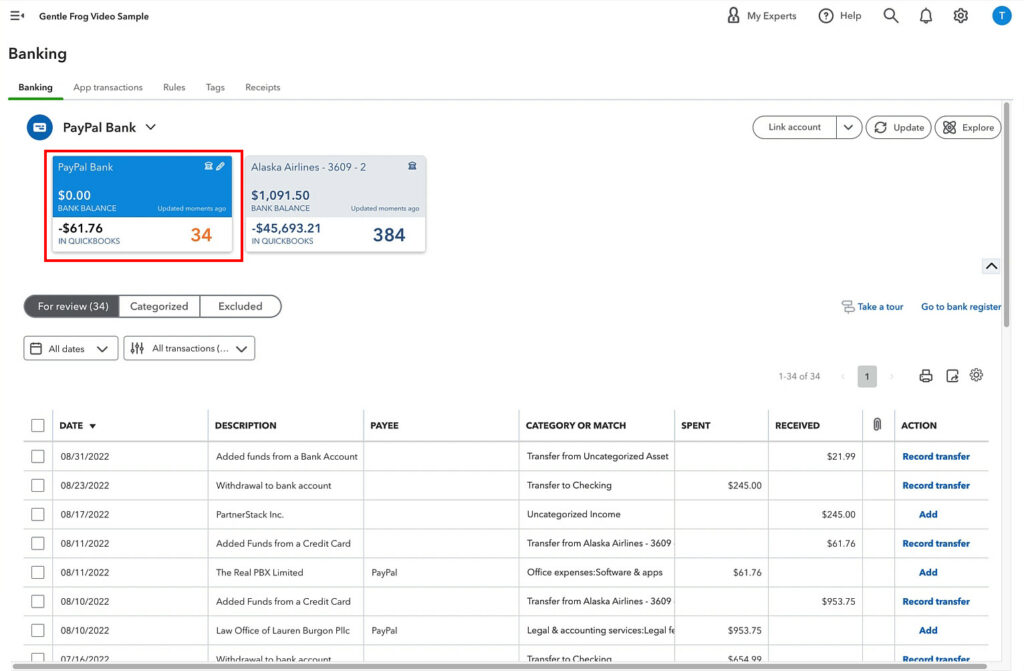Edit the PayPal Bank account via the pencil icon
This screenshot has width=1024, height=671.
221,166
